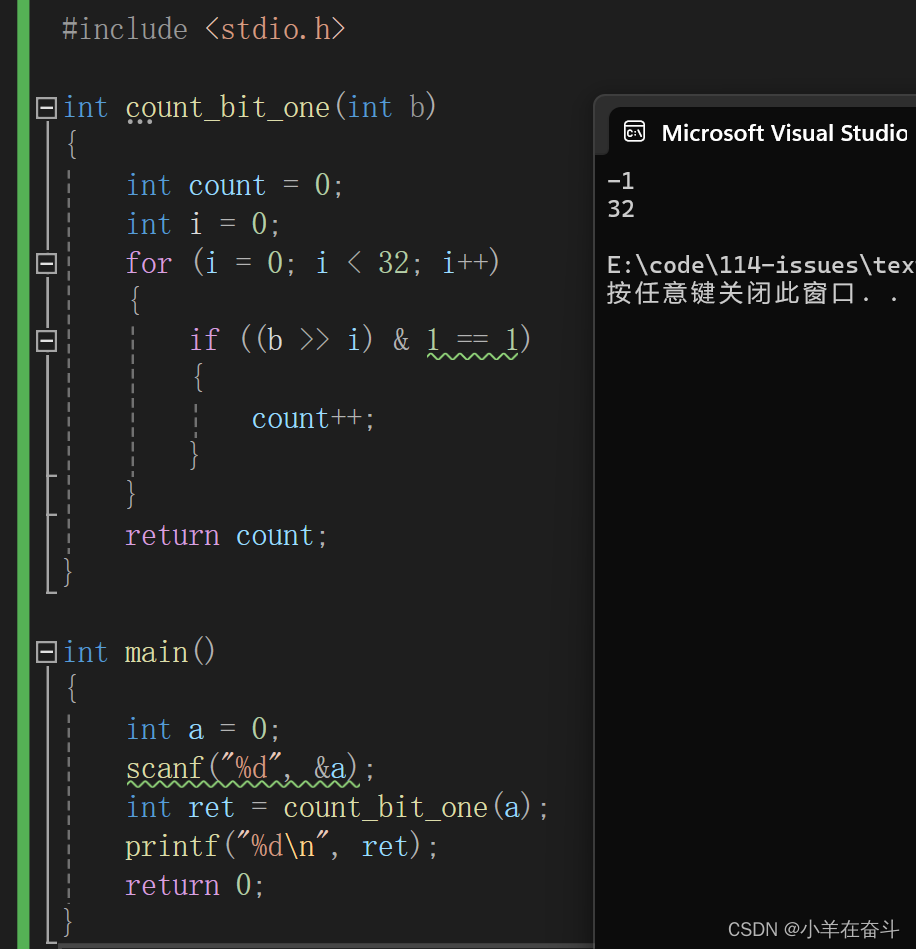
Task: Click the 'return 0;' statement
Action: pos(195,885)
